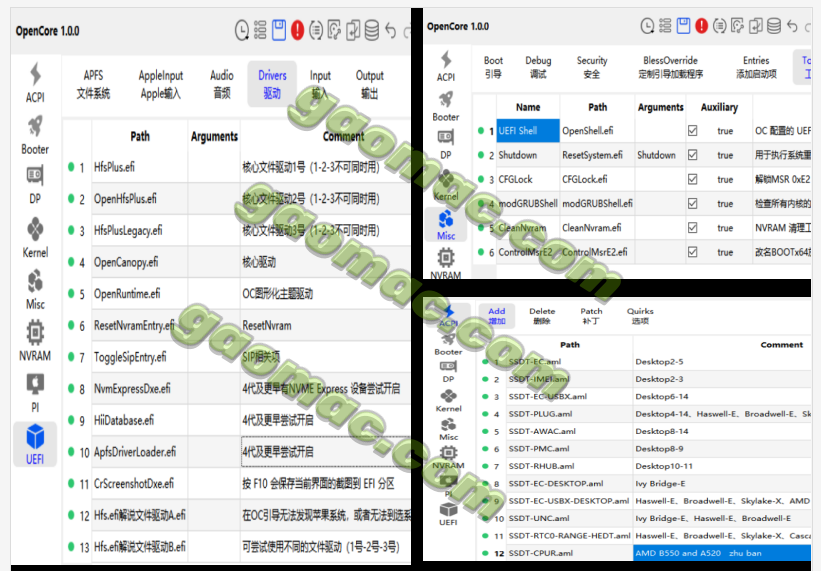Toggle the Auxiliary checkbox for ControlMsrE2 row
The image size is (821, 571).
pyautogui.click(x=693, y=252)
